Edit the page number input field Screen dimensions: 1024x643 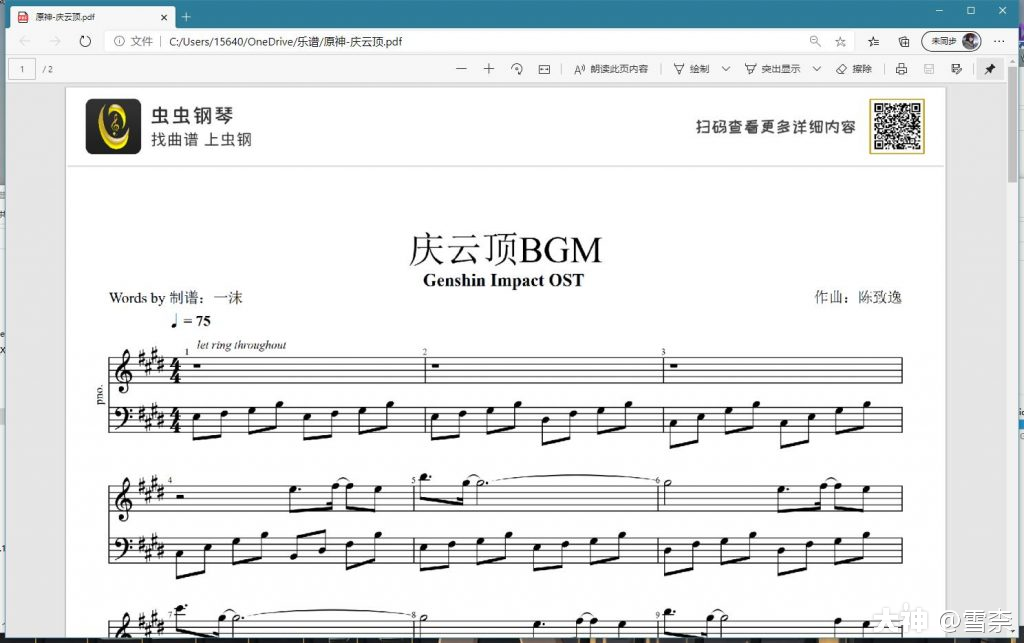click(x=21, y=68)
